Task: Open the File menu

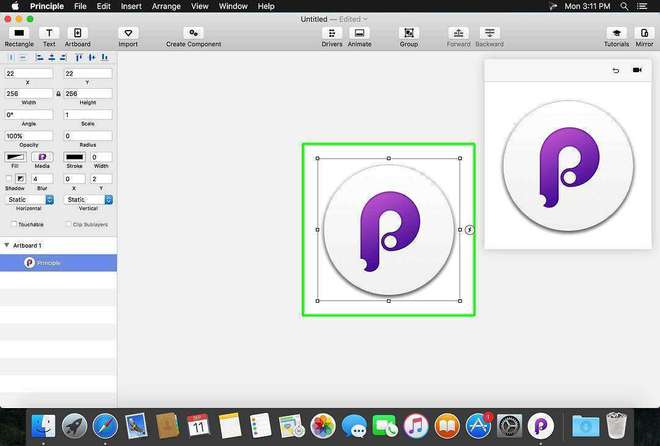Action: pos(80,6)
